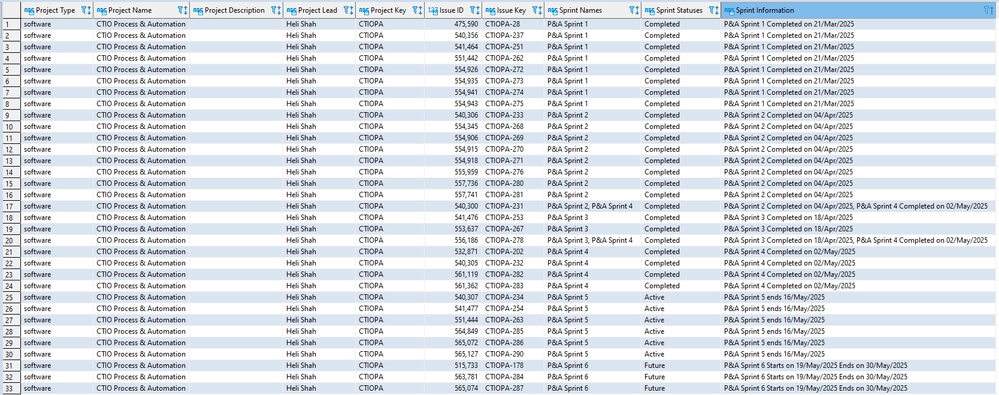Click Issue ID cell 540,356
The height and width of the screenshot is (395, 999).
454,36
